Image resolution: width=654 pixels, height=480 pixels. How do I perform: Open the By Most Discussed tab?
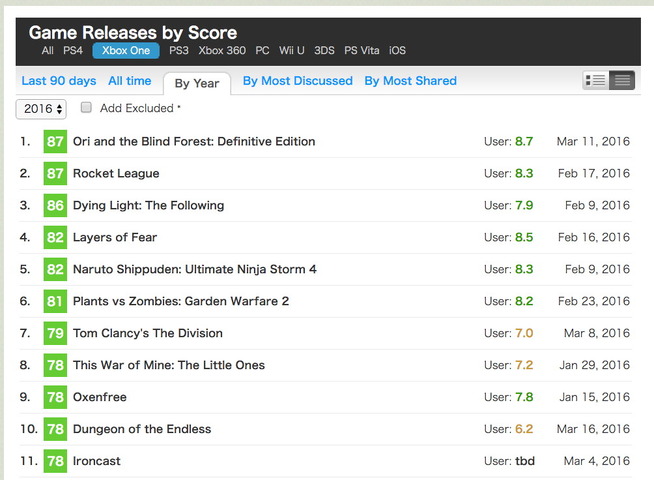click(x=298, y=81)
